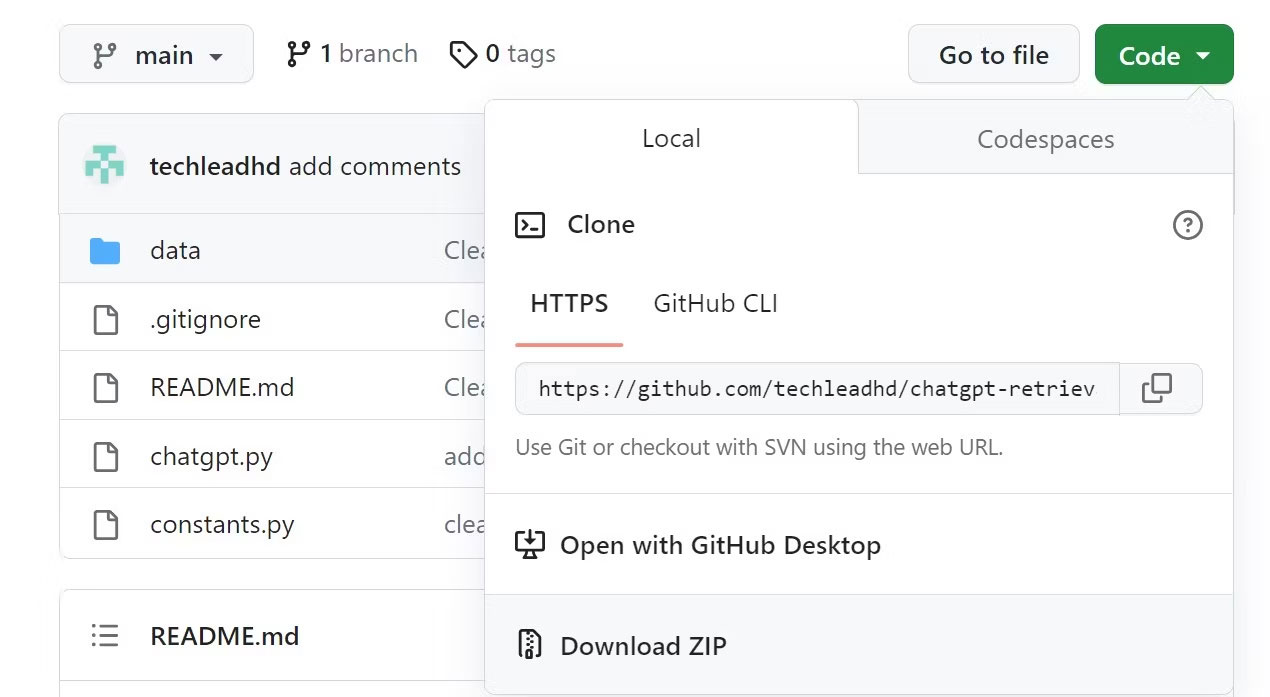
Task: View the 1 branch link
Action: point(352,54)
